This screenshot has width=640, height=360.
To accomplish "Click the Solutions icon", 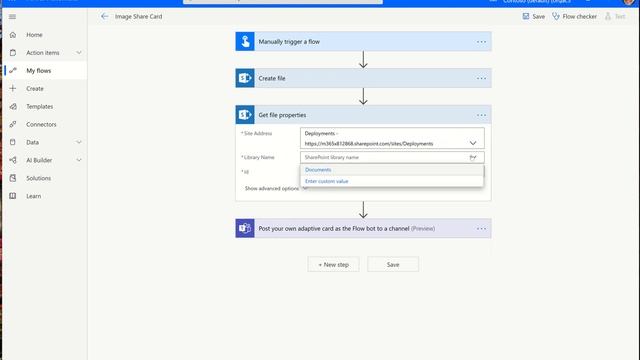I will pos(13,178).
